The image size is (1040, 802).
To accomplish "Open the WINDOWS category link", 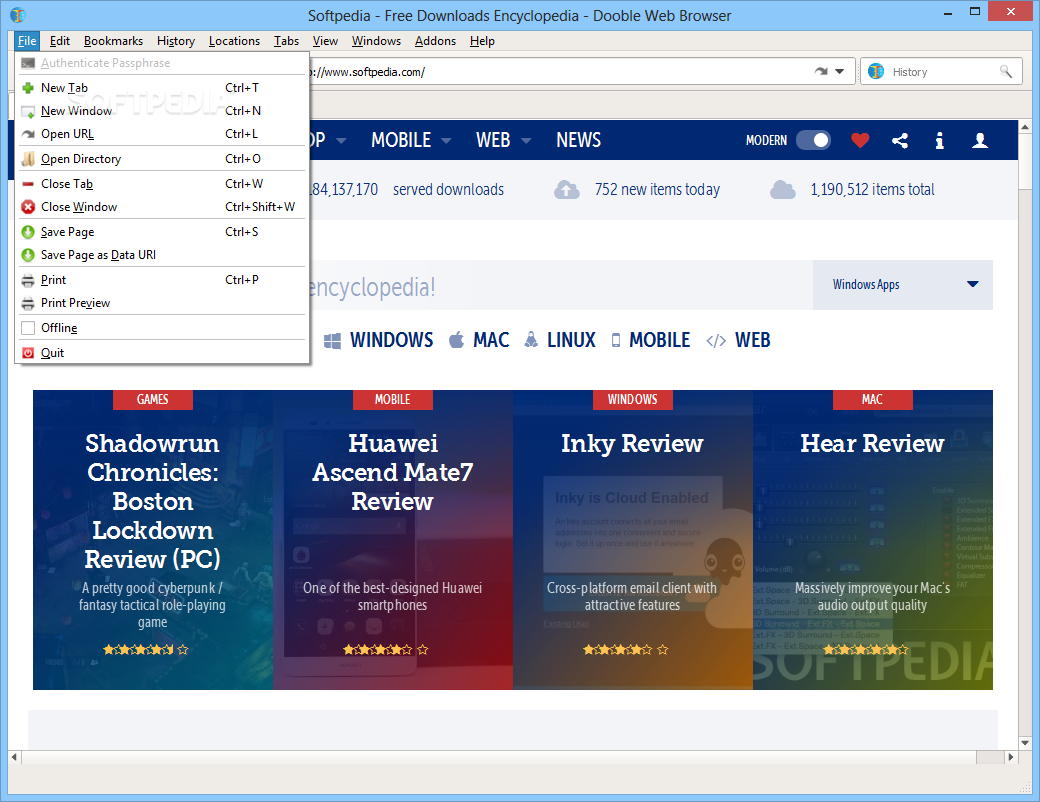I will 391,340.
